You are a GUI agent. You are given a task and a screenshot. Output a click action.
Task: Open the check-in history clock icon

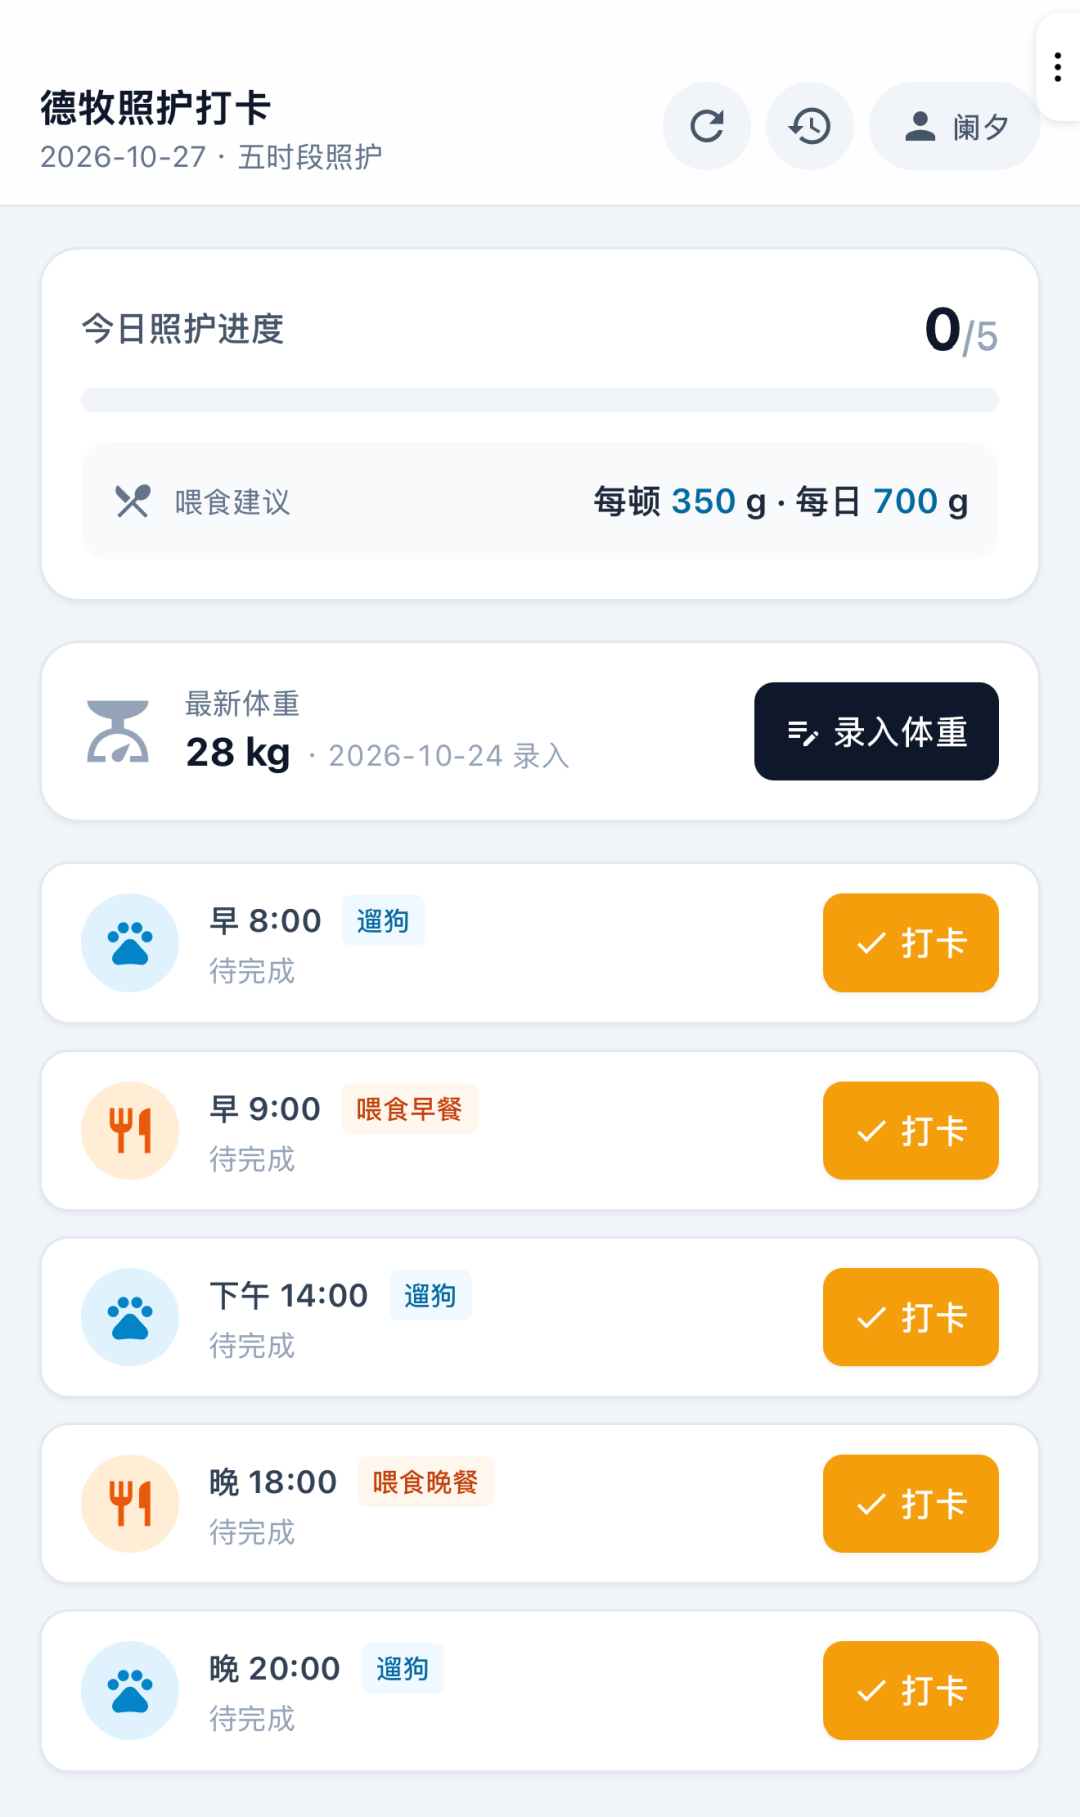(810, 126)
